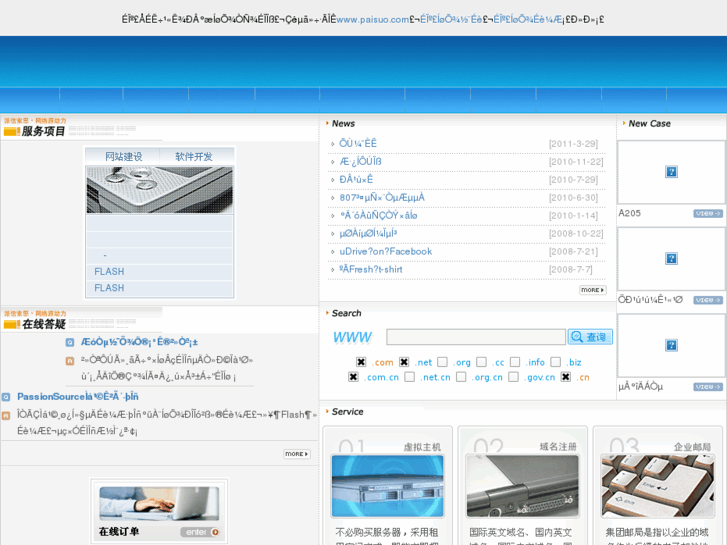The width and height of the screenshot is (727, 545).
Task: Click the Service section heading
Action: 347,411
